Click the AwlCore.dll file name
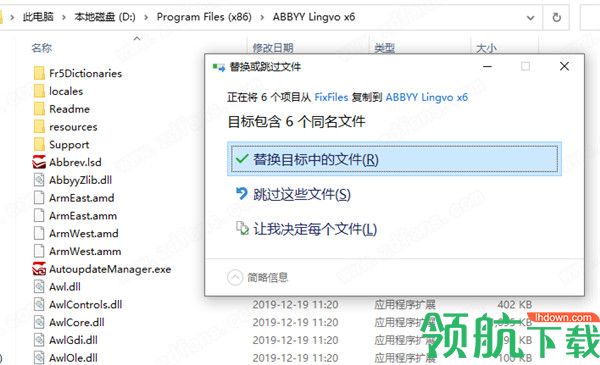This screenshot has height=365, width=600. click(x=77, y=322)
